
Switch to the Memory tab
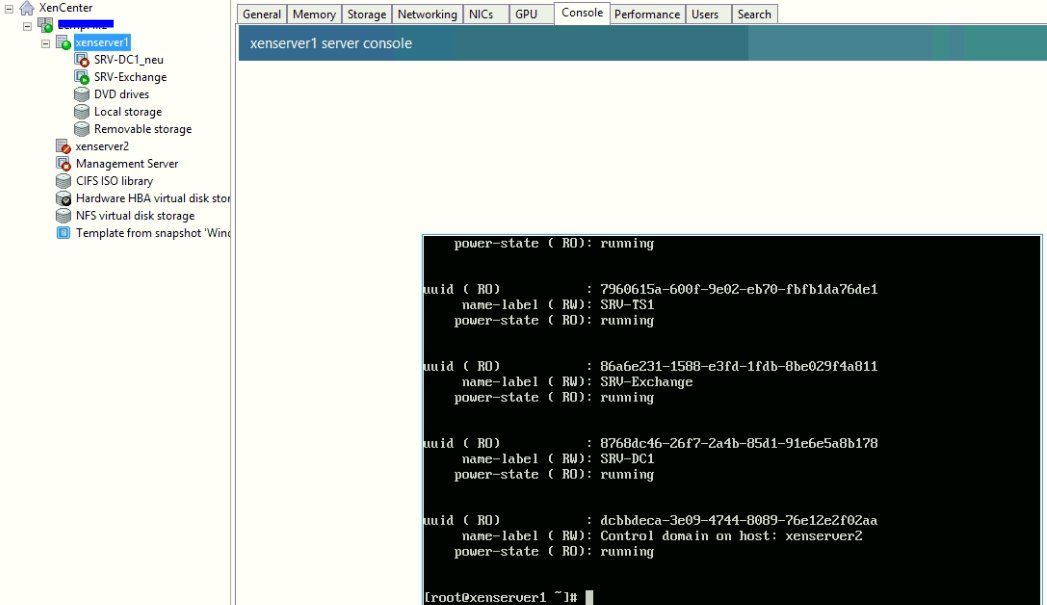click(x=314, y=14)
